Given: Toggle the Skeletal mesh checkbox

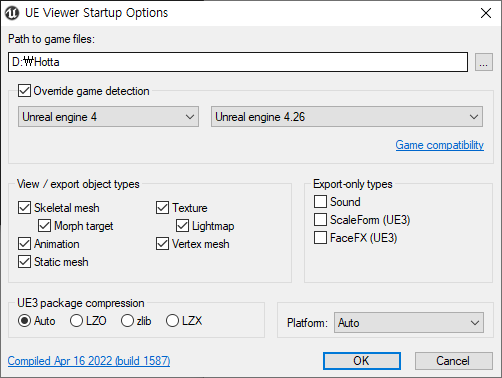Looking at the screenshot, I should [x=24, y=208].
